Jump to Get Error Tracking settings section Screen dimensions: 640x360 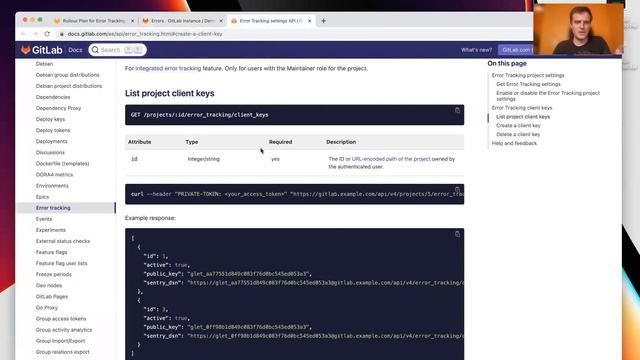click(x=528, y=84)
